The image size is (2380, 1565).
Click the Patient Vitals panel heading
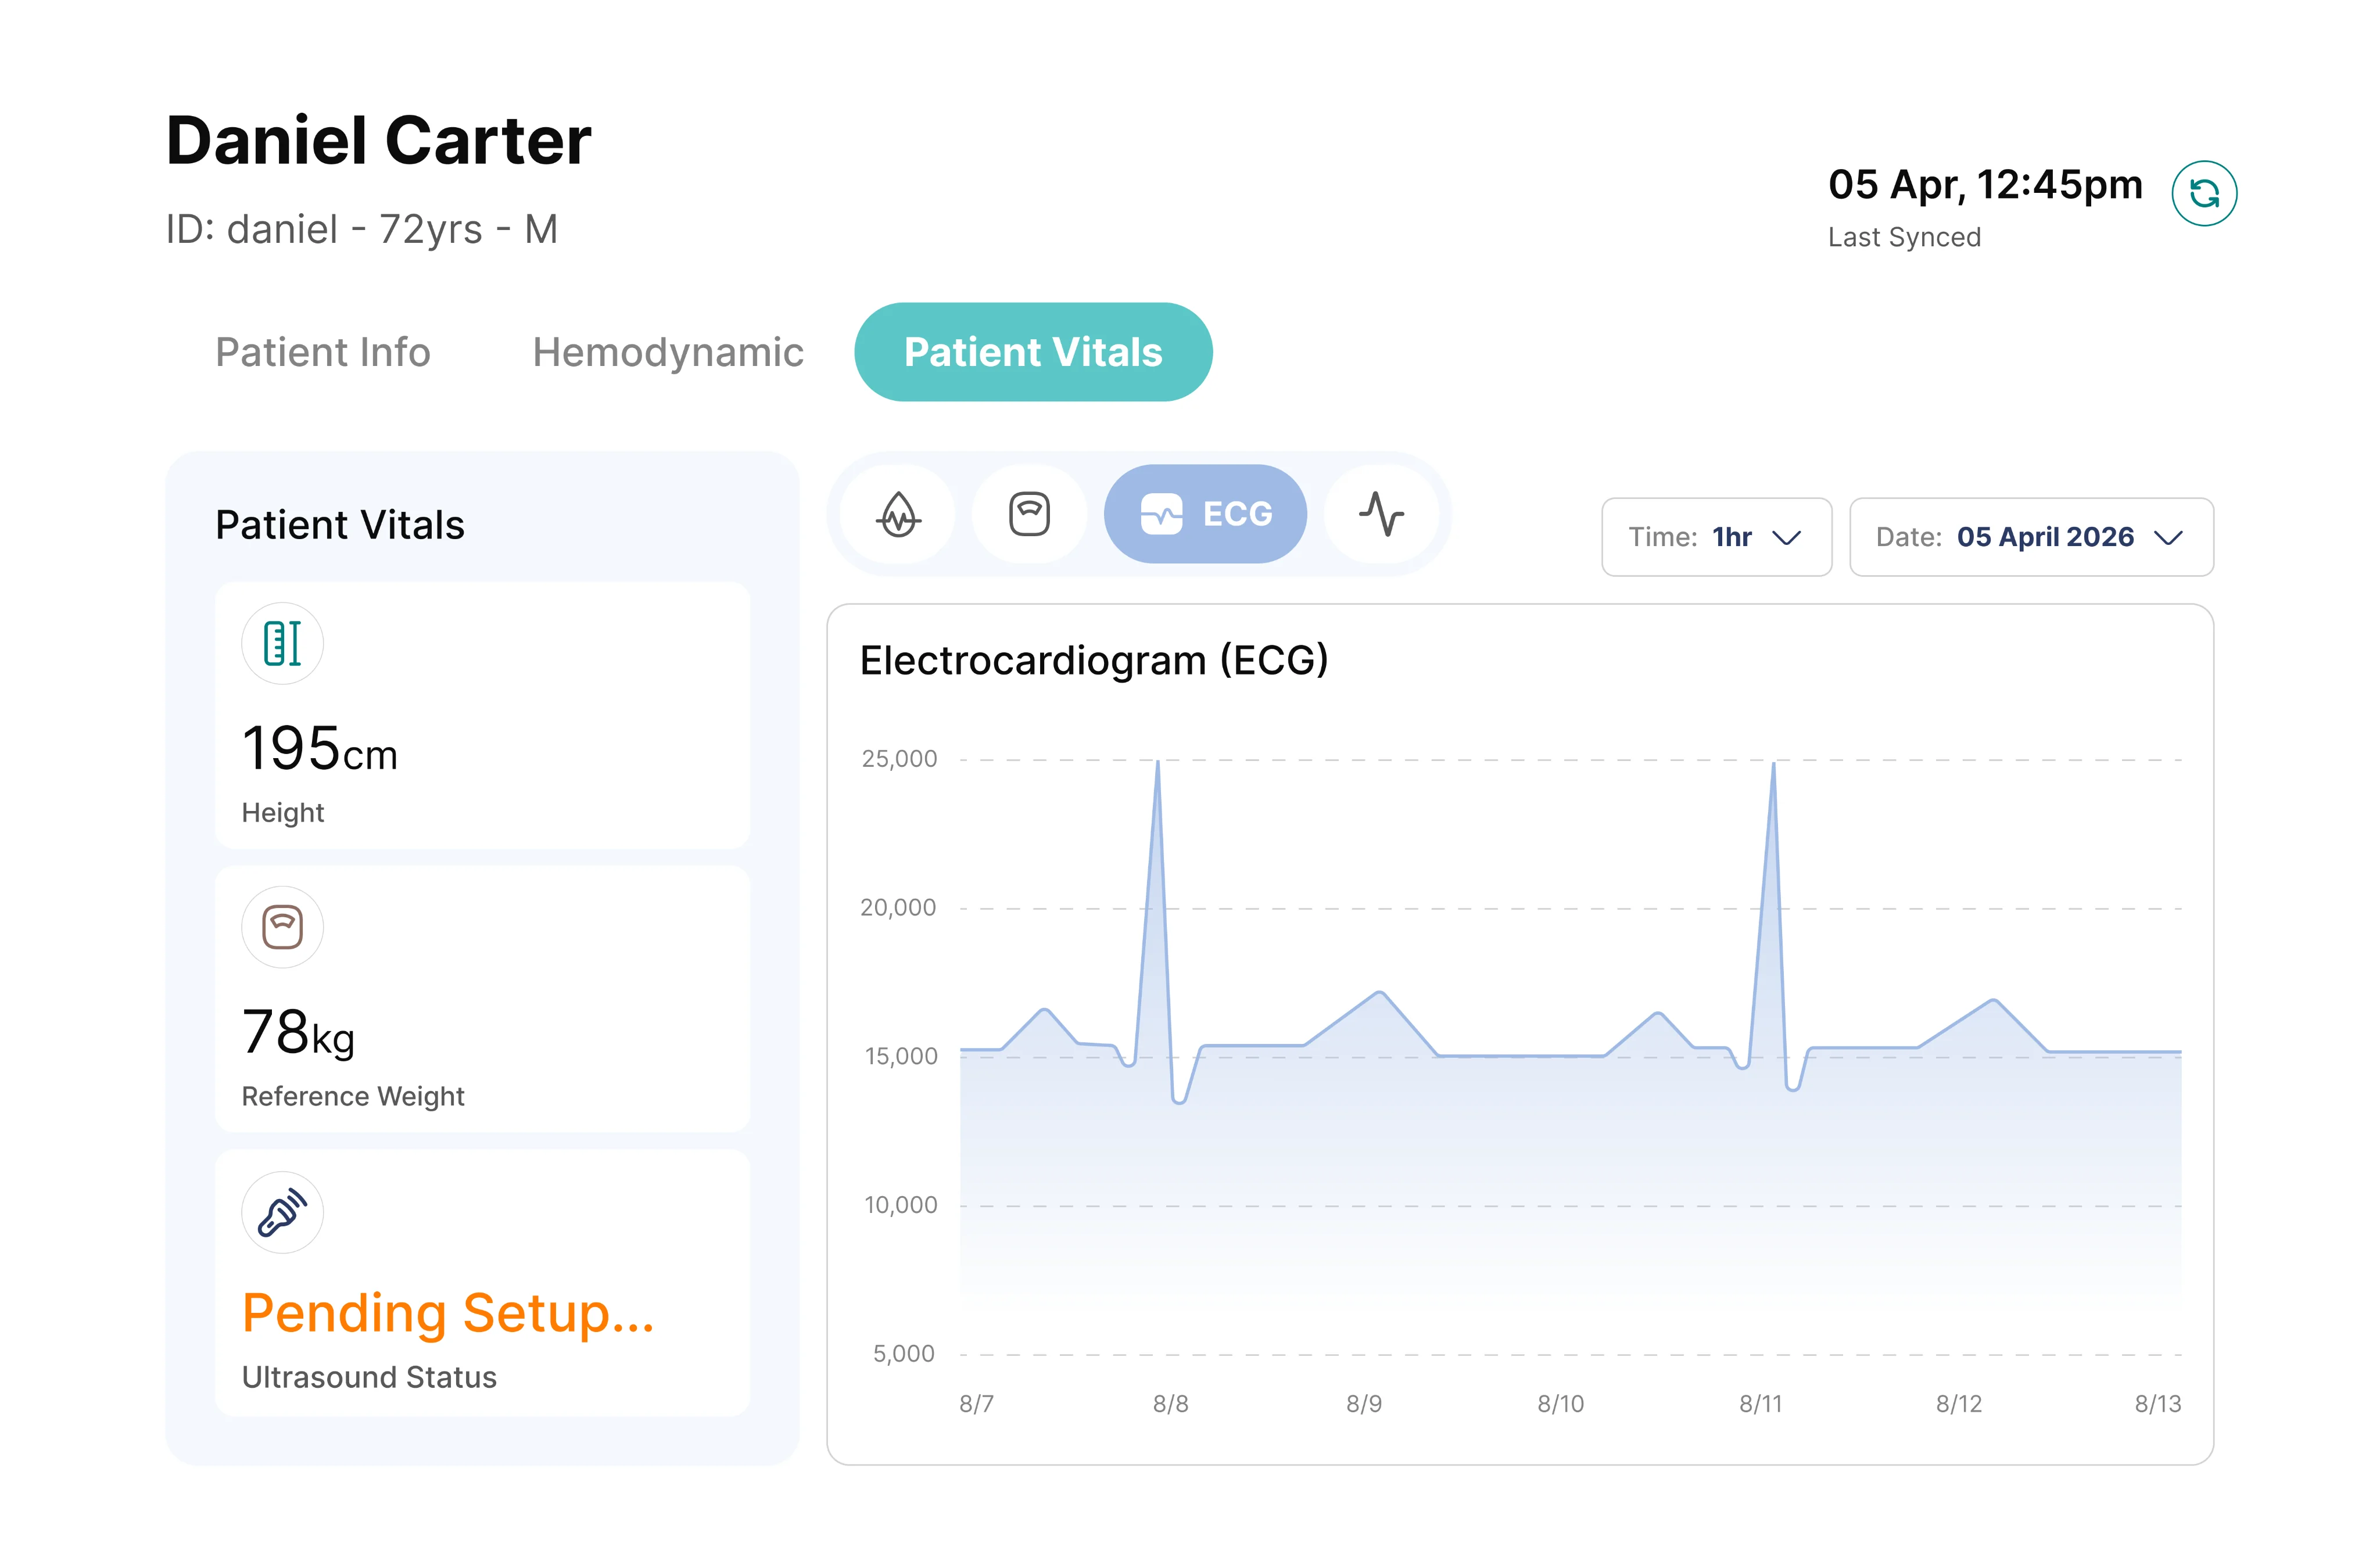click(x=340, y=526)
